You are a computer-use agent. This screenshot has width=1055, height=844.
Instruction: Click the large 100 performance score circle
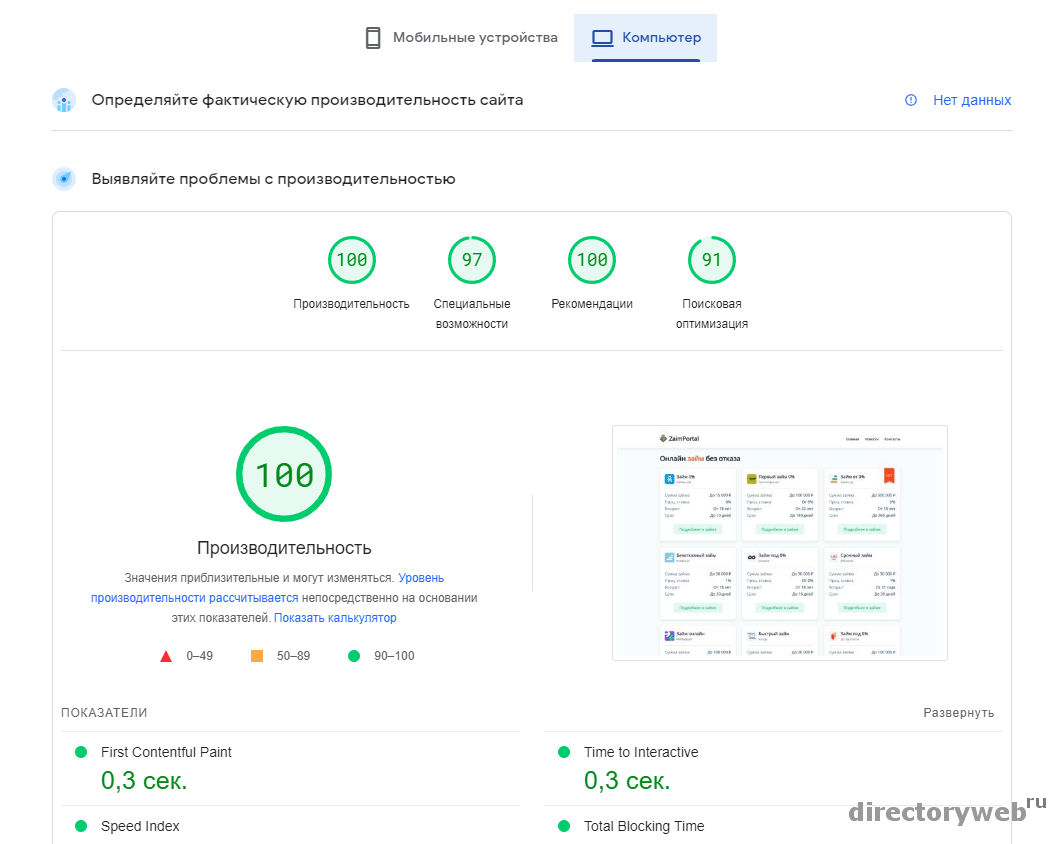point(284,474)
